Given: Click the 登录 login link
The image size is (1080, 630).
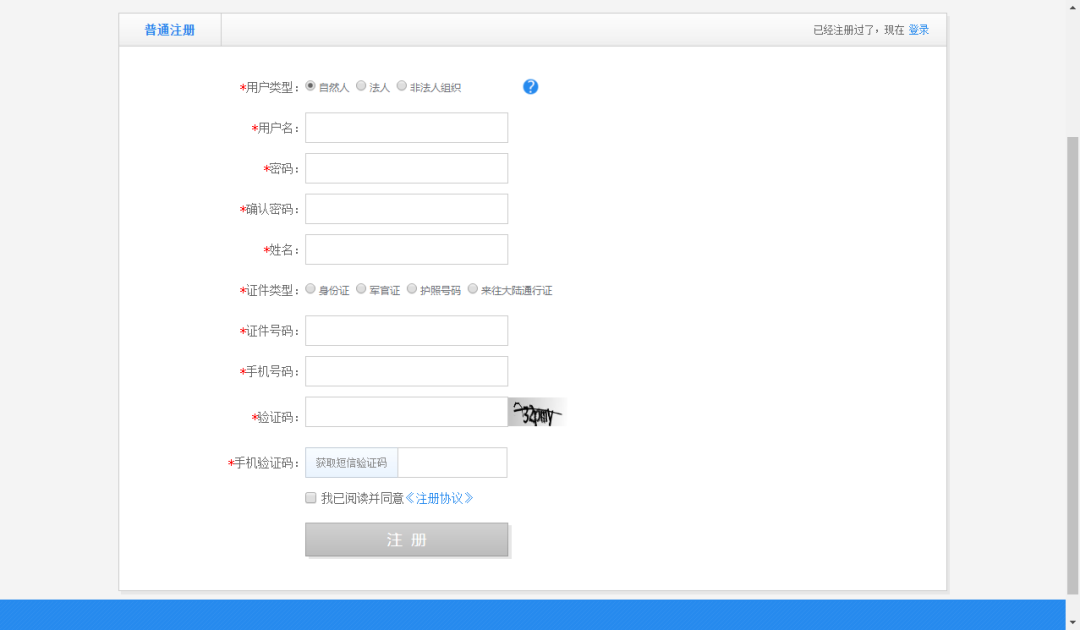Looking at the screenshot, I should click(x=919, y=29).
